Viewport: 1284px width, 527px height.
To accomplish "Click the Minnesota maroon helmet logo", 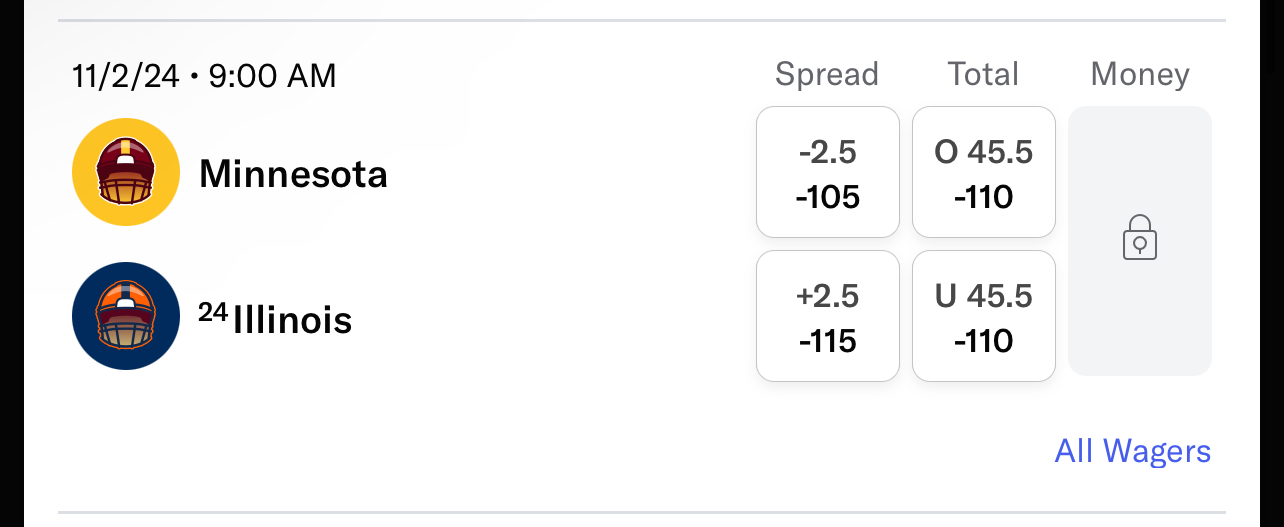I will coord(126,172).
